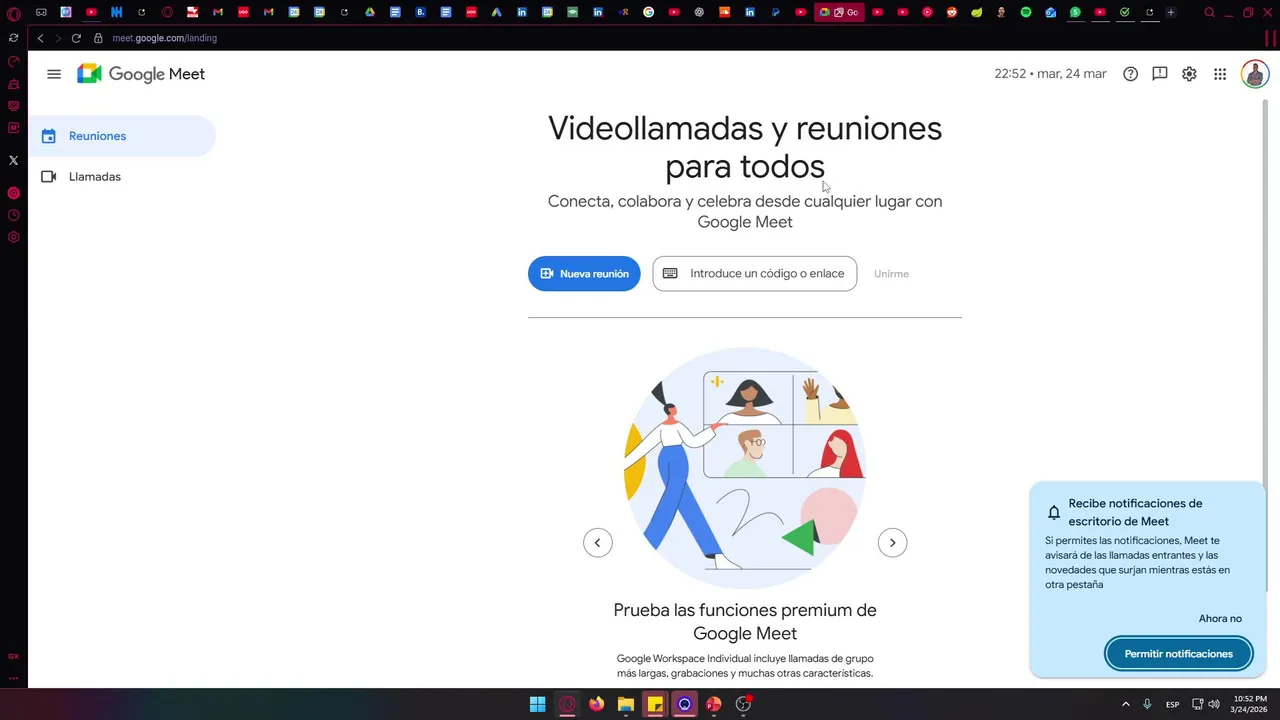Switch to the Spotify browser tab
1280x720 pixels.
coord(1026,12)
